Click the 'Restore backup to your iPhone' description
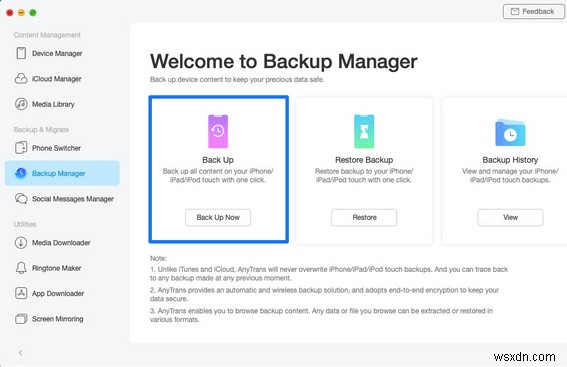 tap(364, 175)
